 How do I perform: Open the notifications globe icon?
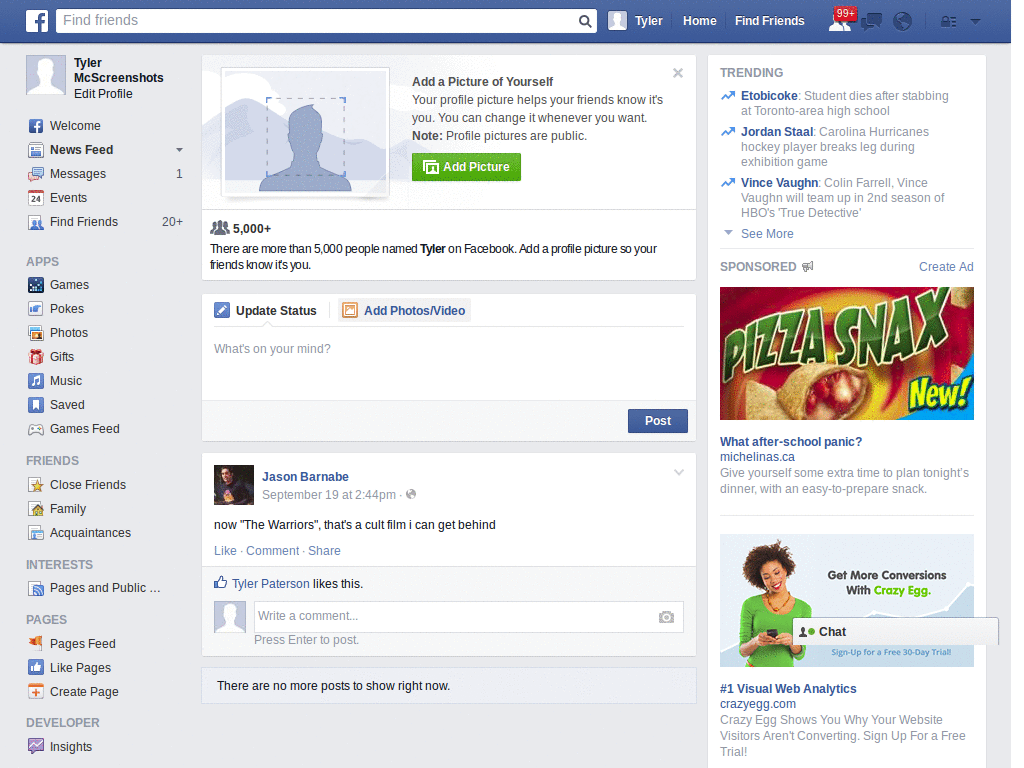(x=903, y=22)
